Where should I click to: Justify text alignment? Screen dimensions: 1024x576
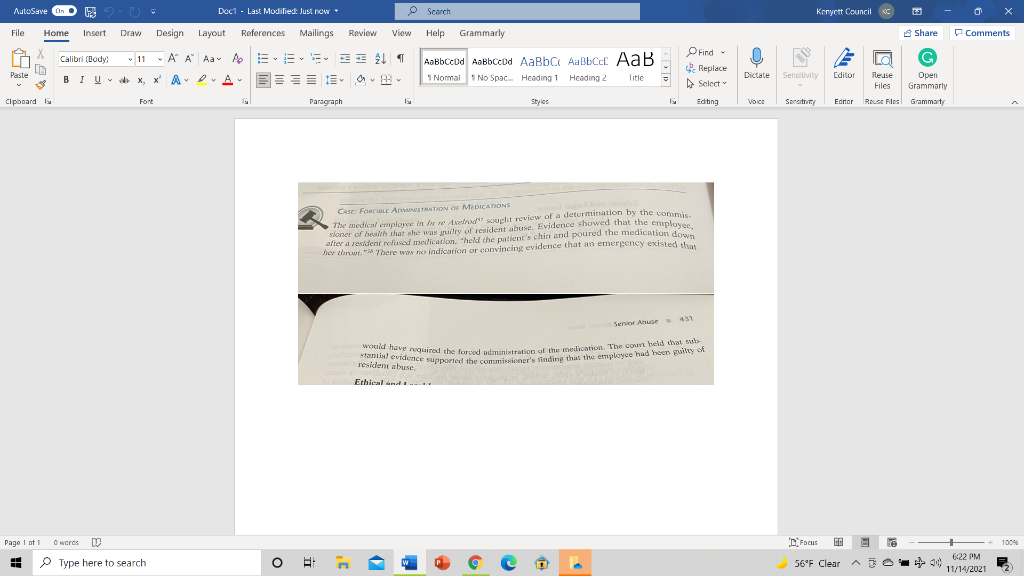[312, 80]
